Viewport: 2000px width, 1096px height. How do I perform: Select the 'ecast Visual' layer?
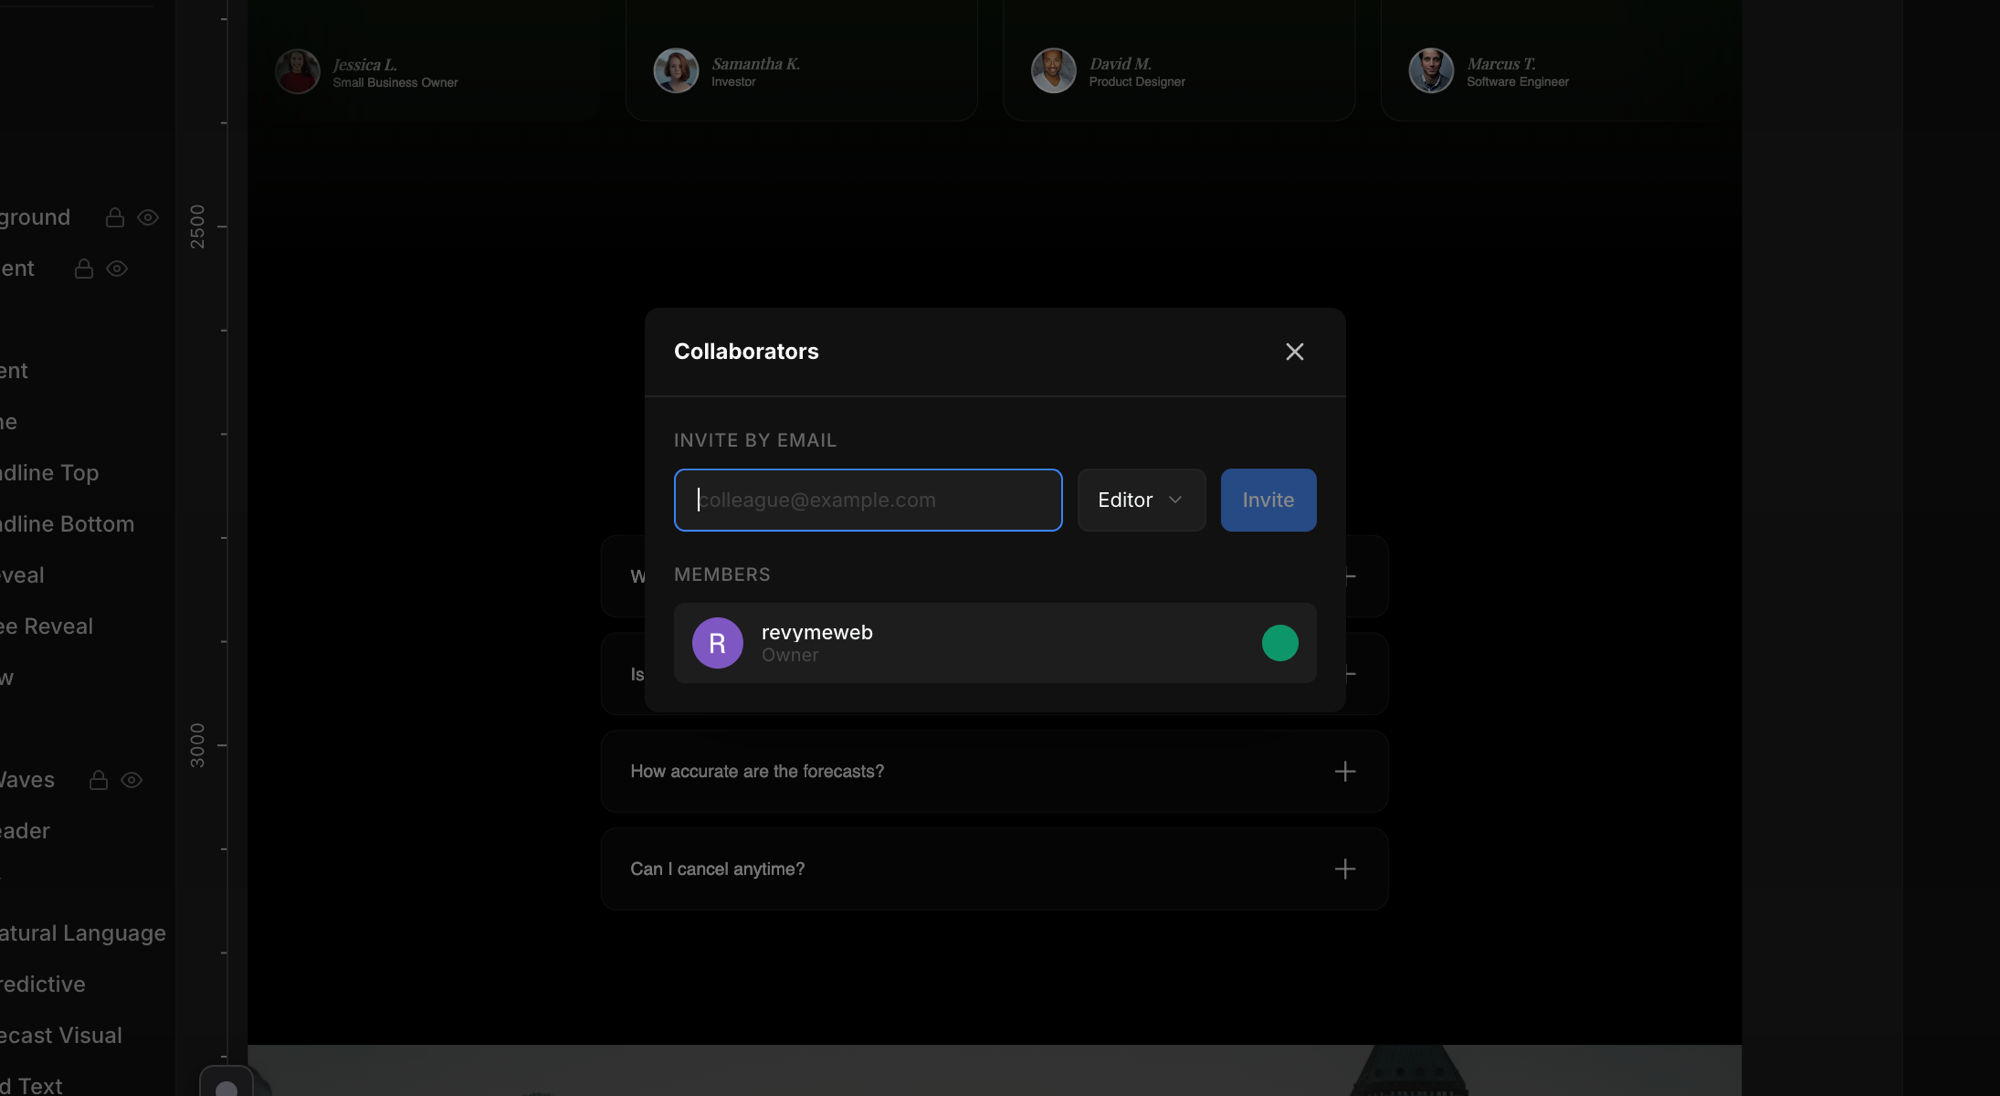61,1035
